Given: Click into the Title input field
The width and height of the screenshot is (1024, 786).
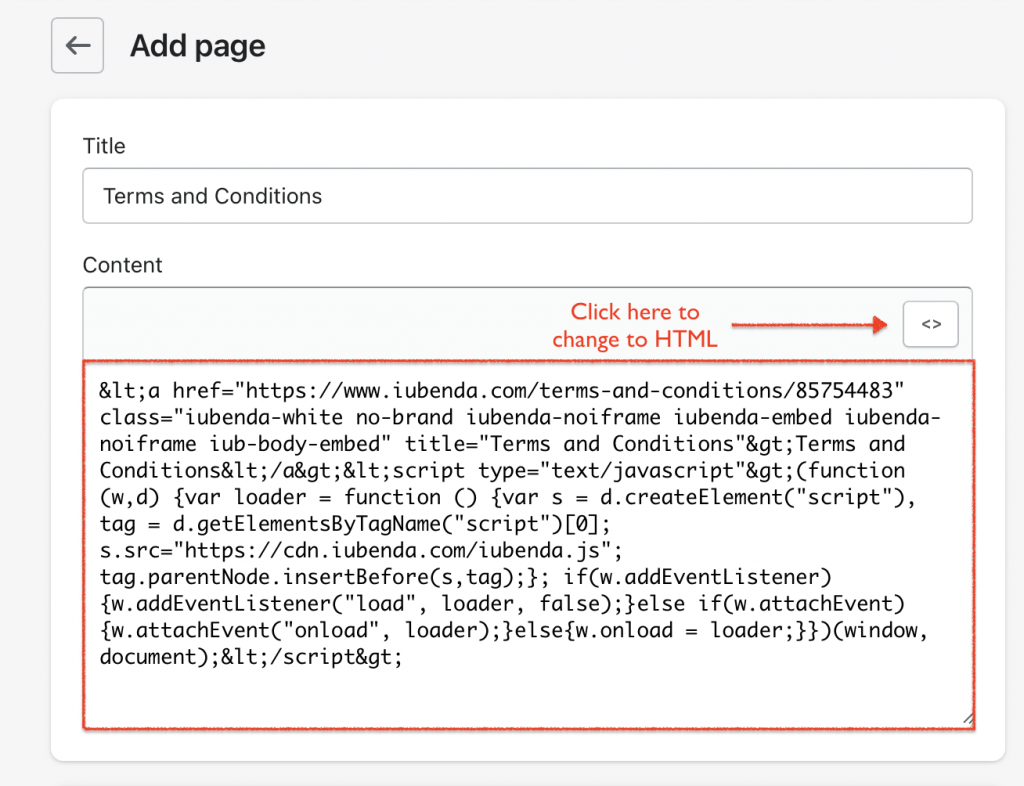Looking at the screenshot, I should point(600,196).
